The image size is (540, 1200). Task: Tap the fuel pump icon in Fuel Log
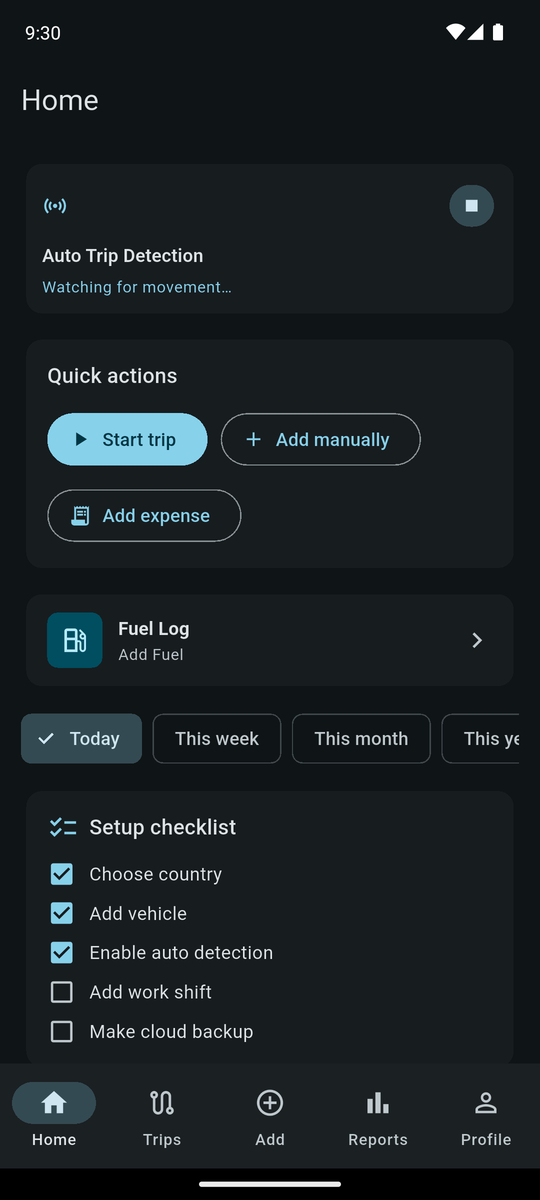click(x=75, y=640)
